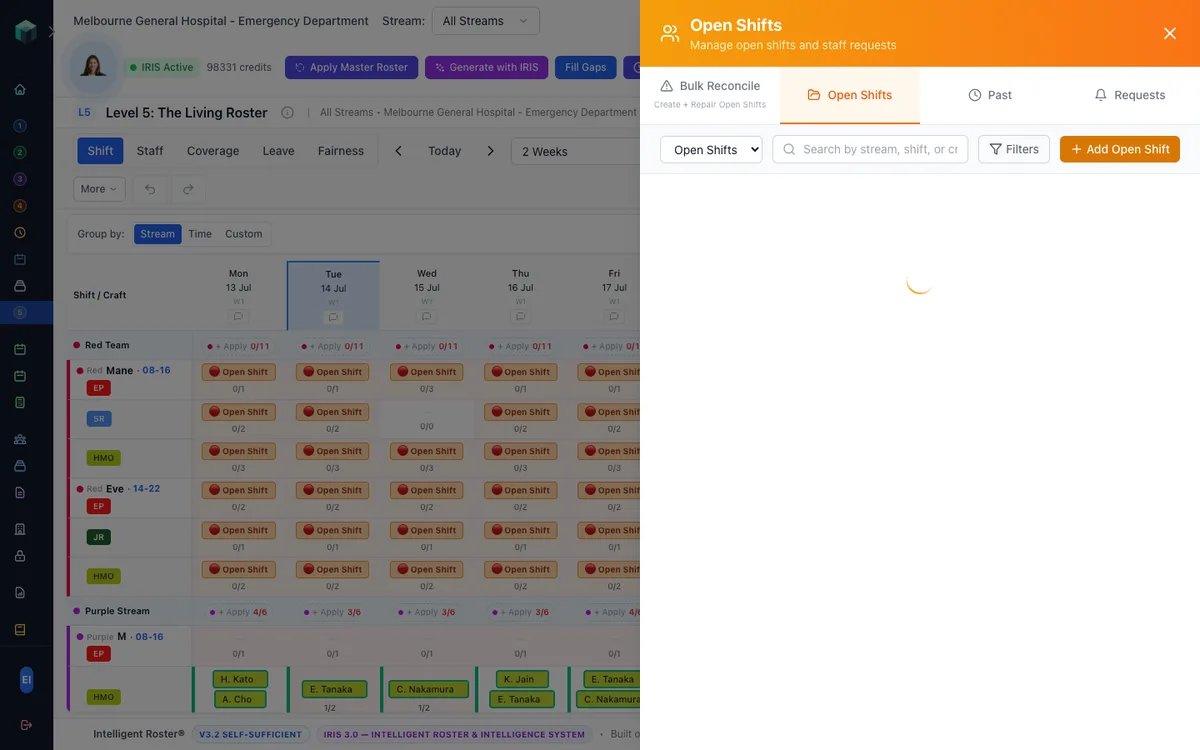This screenshot has width=1200, height=750.
Task: Open the building icon in sidebar
Action: (x=20, y=529)
